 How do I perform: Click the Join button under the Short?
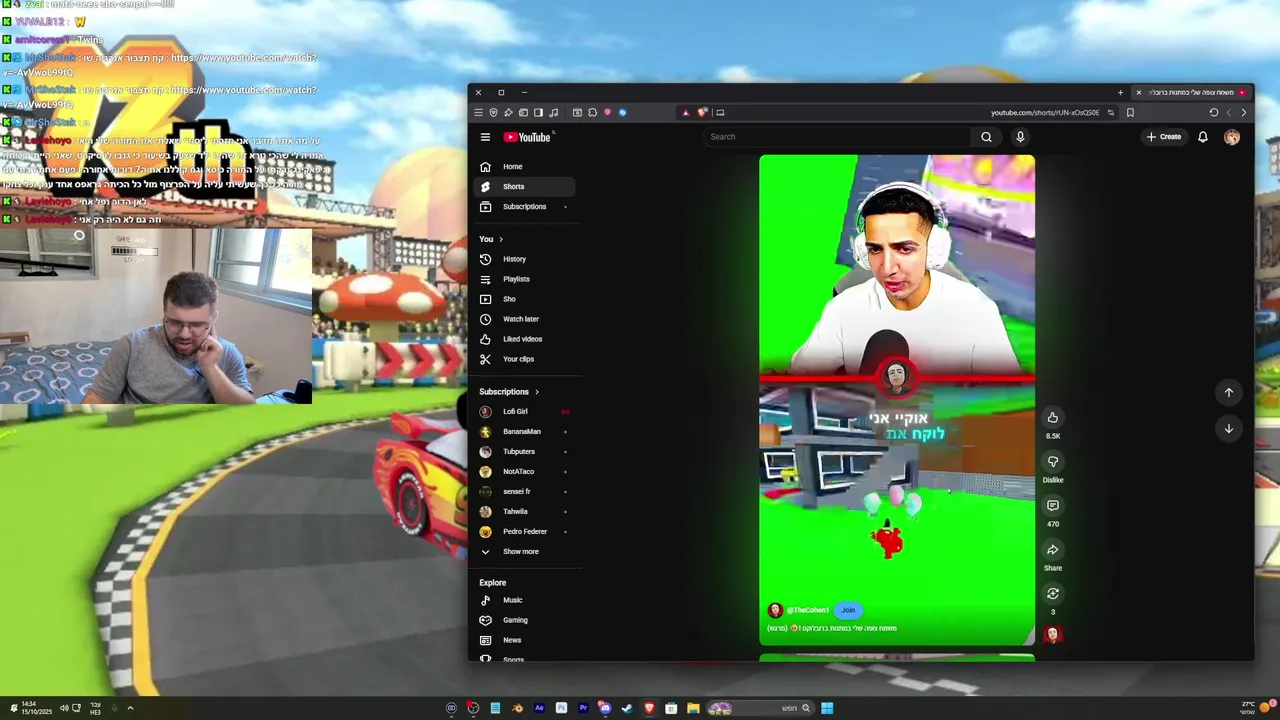[848, 610]
